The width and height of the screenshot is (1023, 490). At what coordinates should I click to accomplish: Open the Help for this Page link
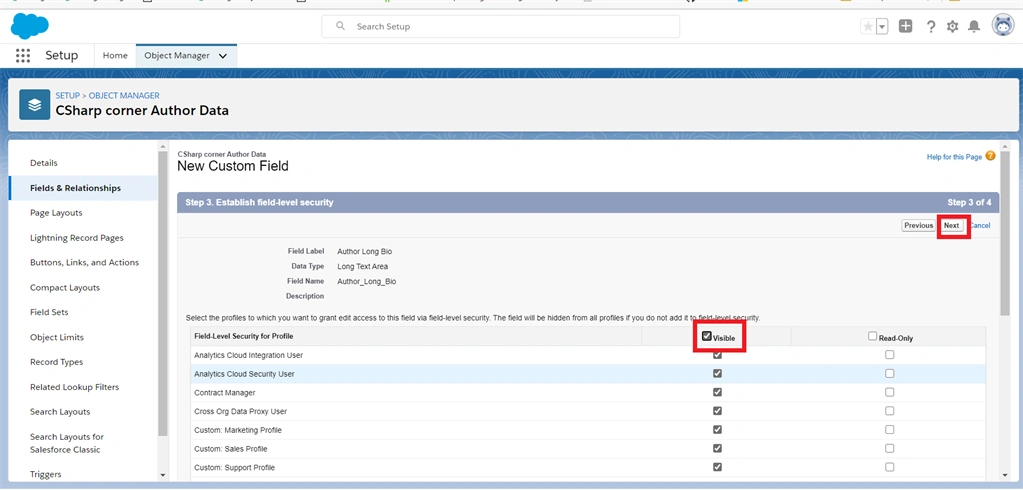(954, 157)
